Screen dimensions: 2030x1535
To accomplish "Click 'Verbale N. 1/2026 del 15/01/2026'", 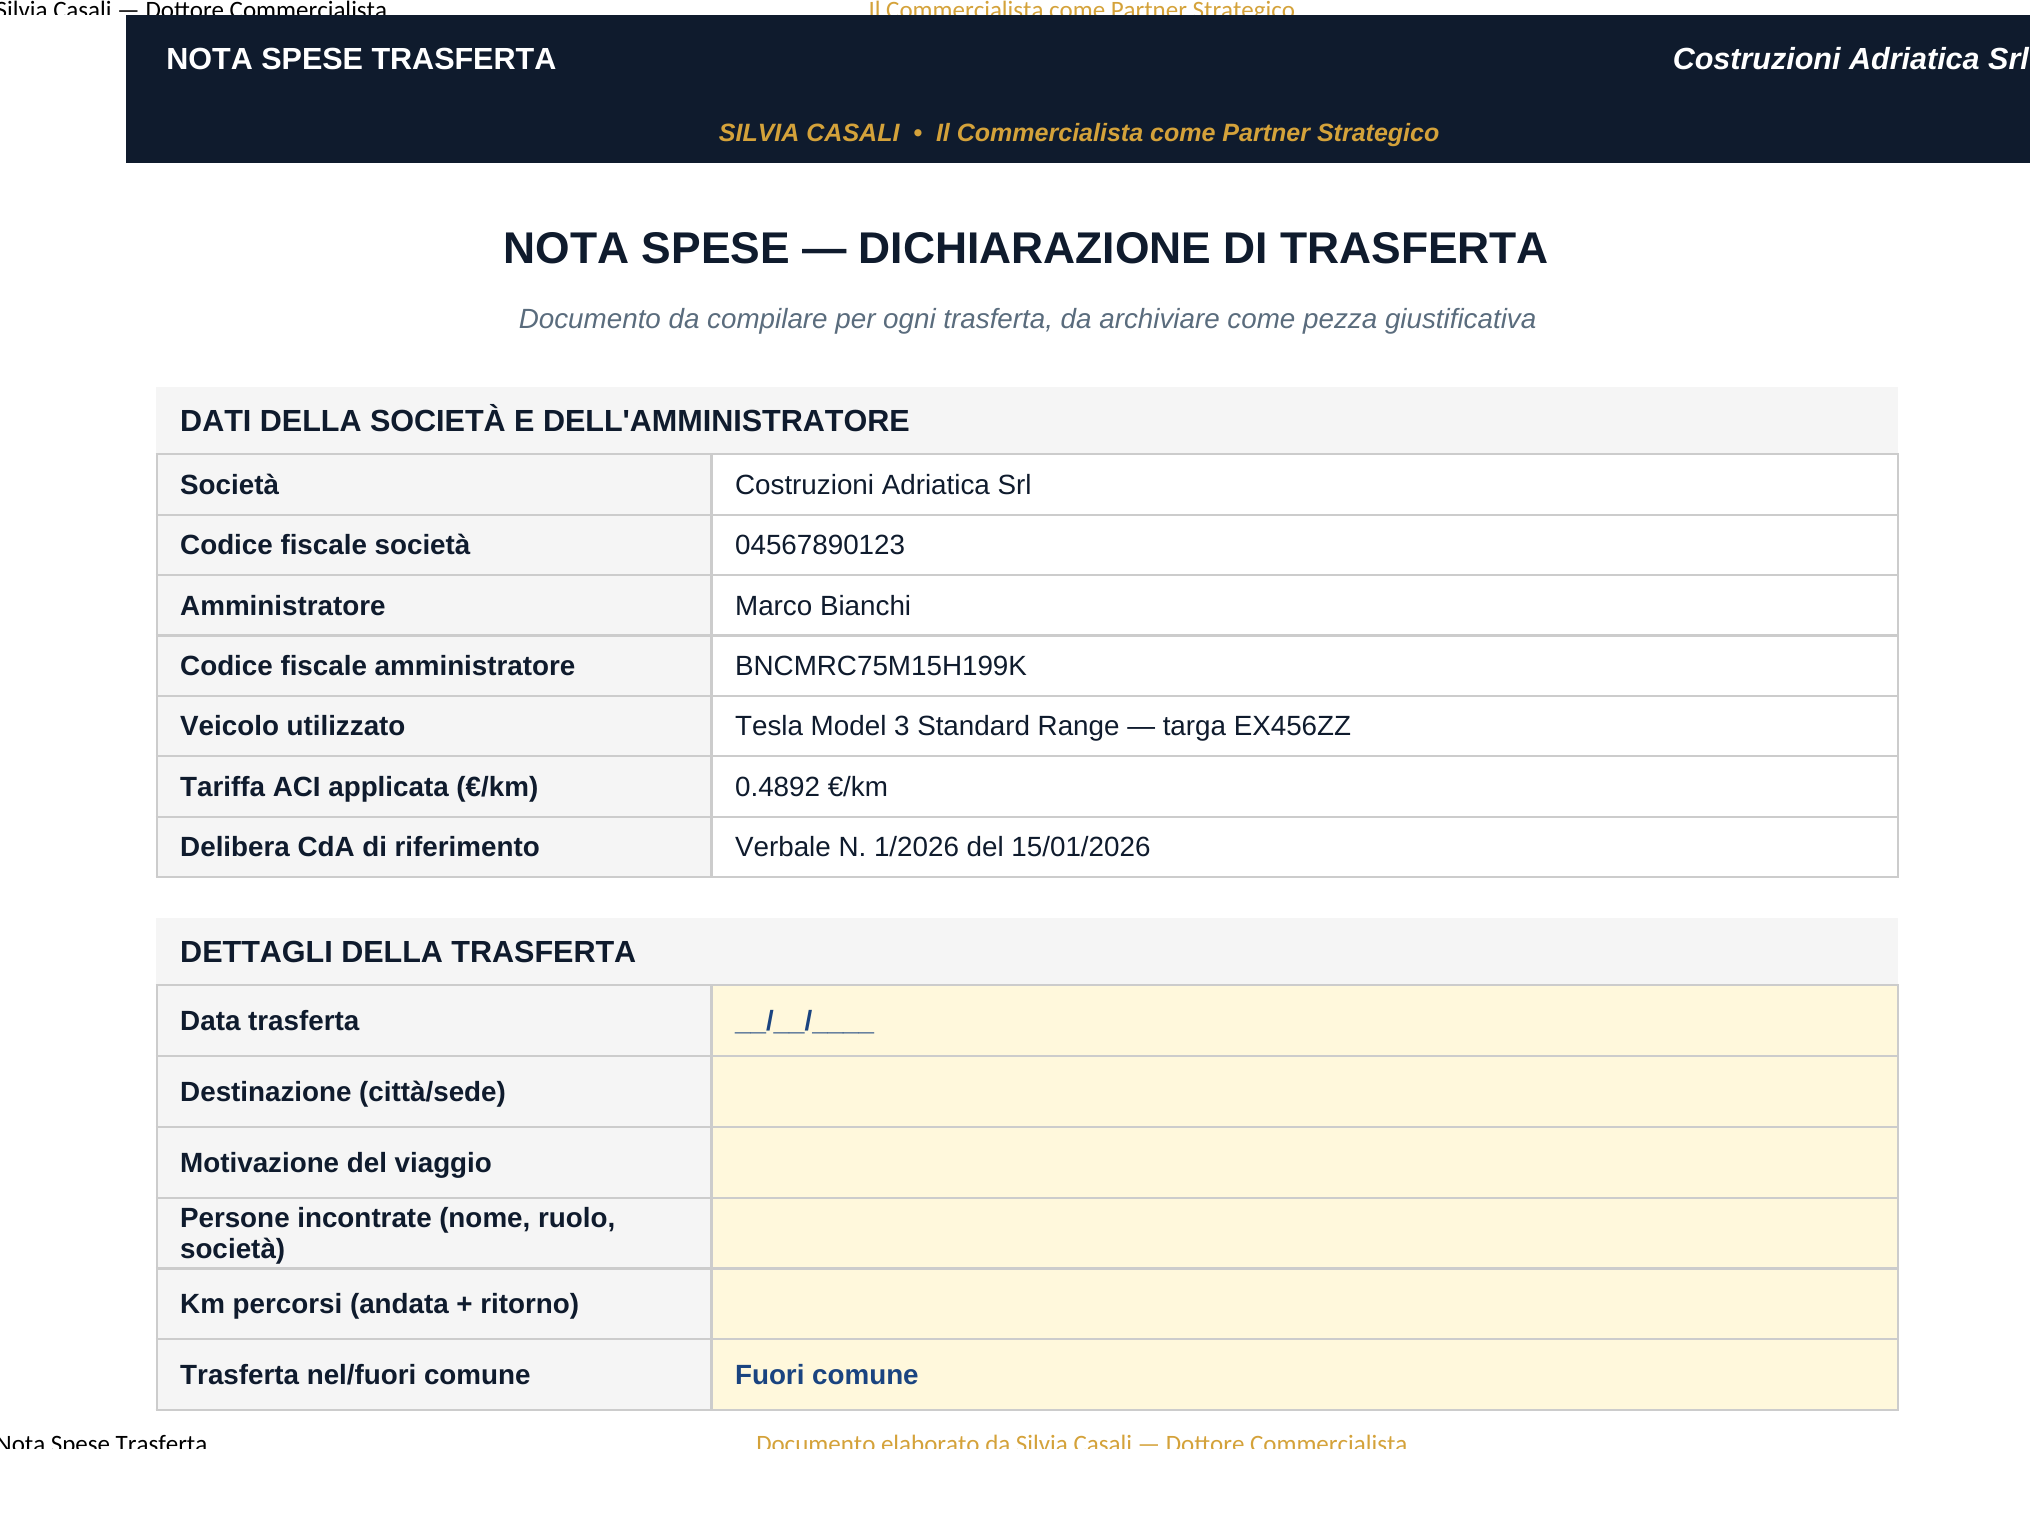I will (x=942, y=847).
